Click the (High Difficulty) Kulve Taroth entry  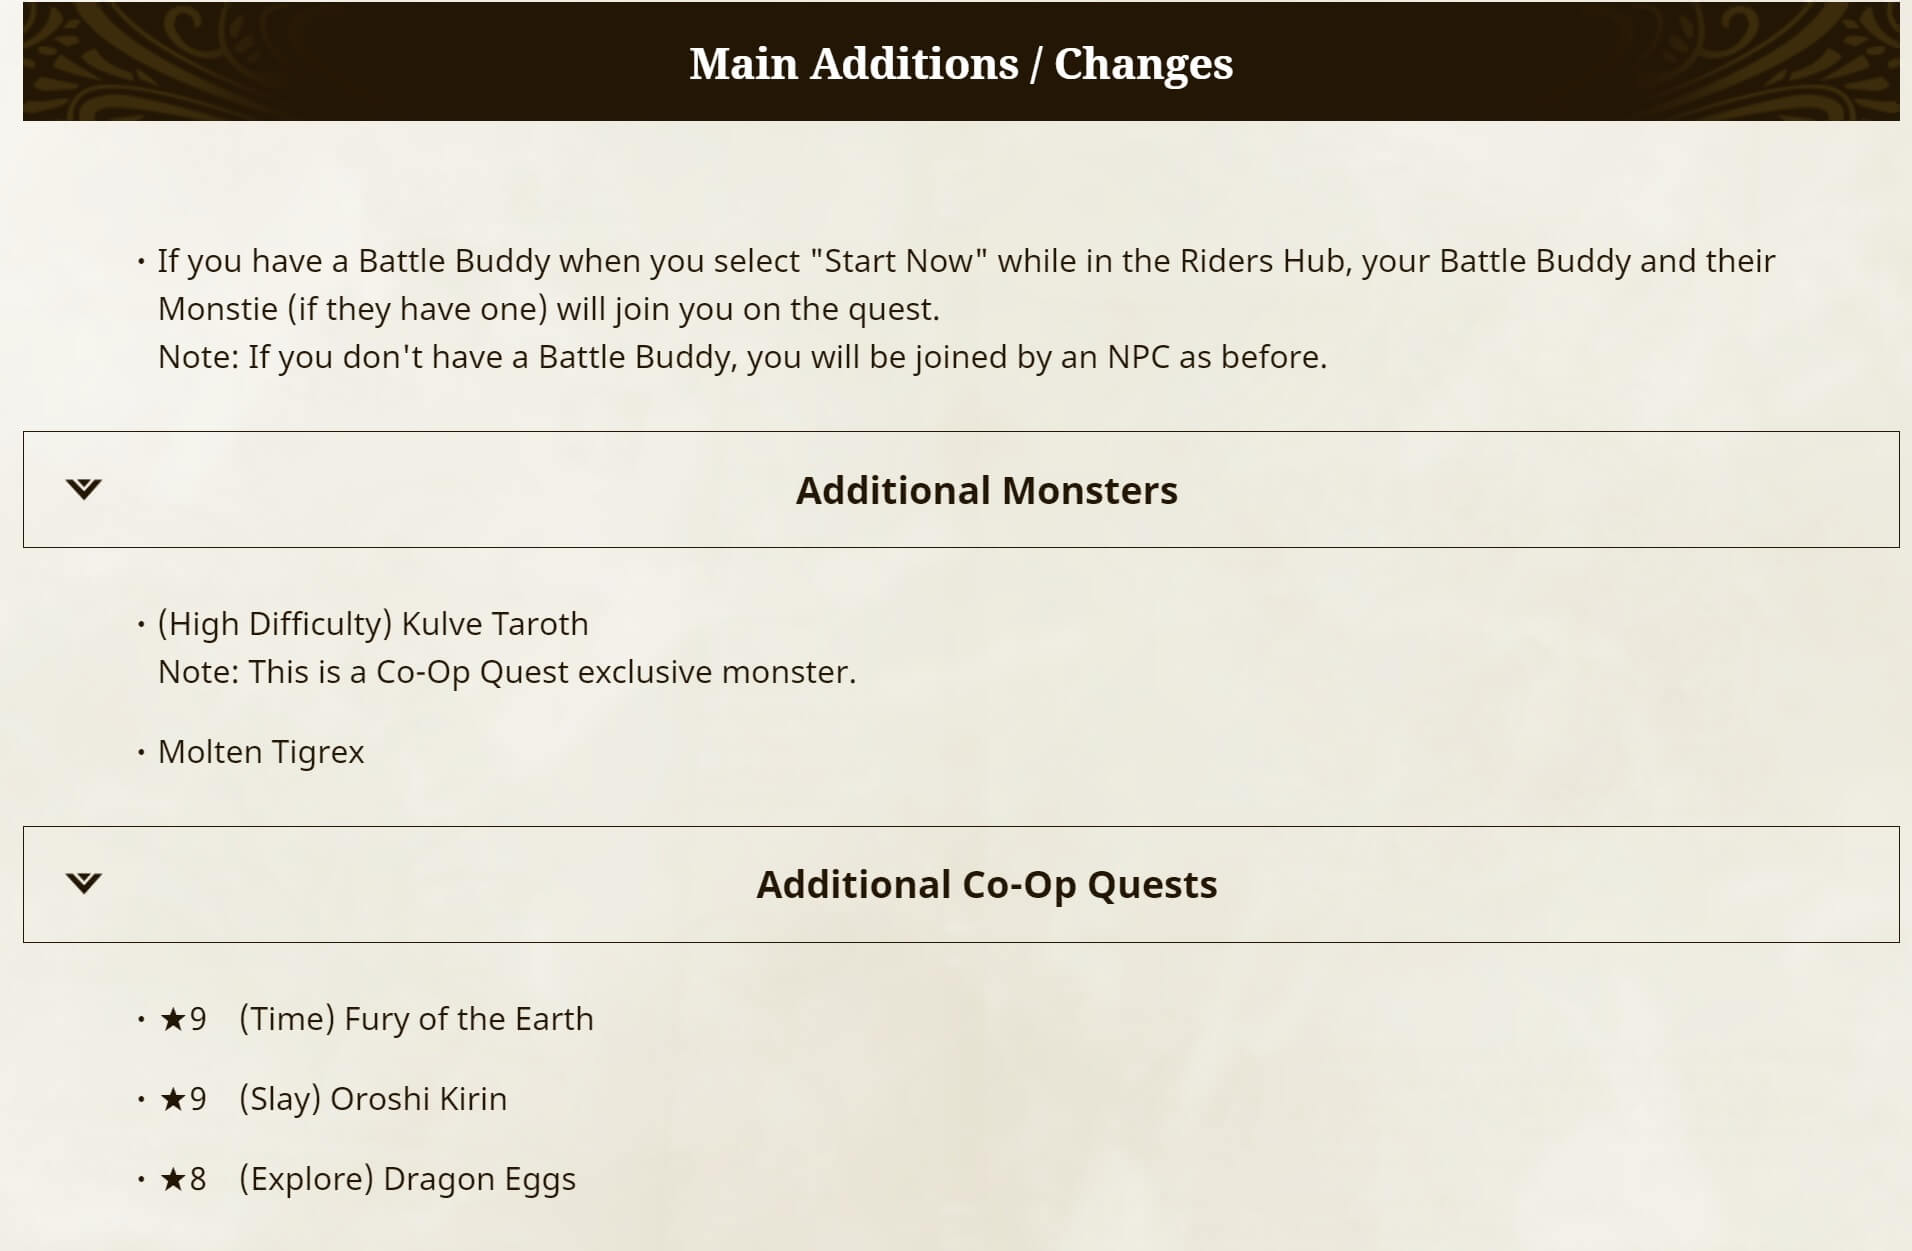[x=373, y=624]
